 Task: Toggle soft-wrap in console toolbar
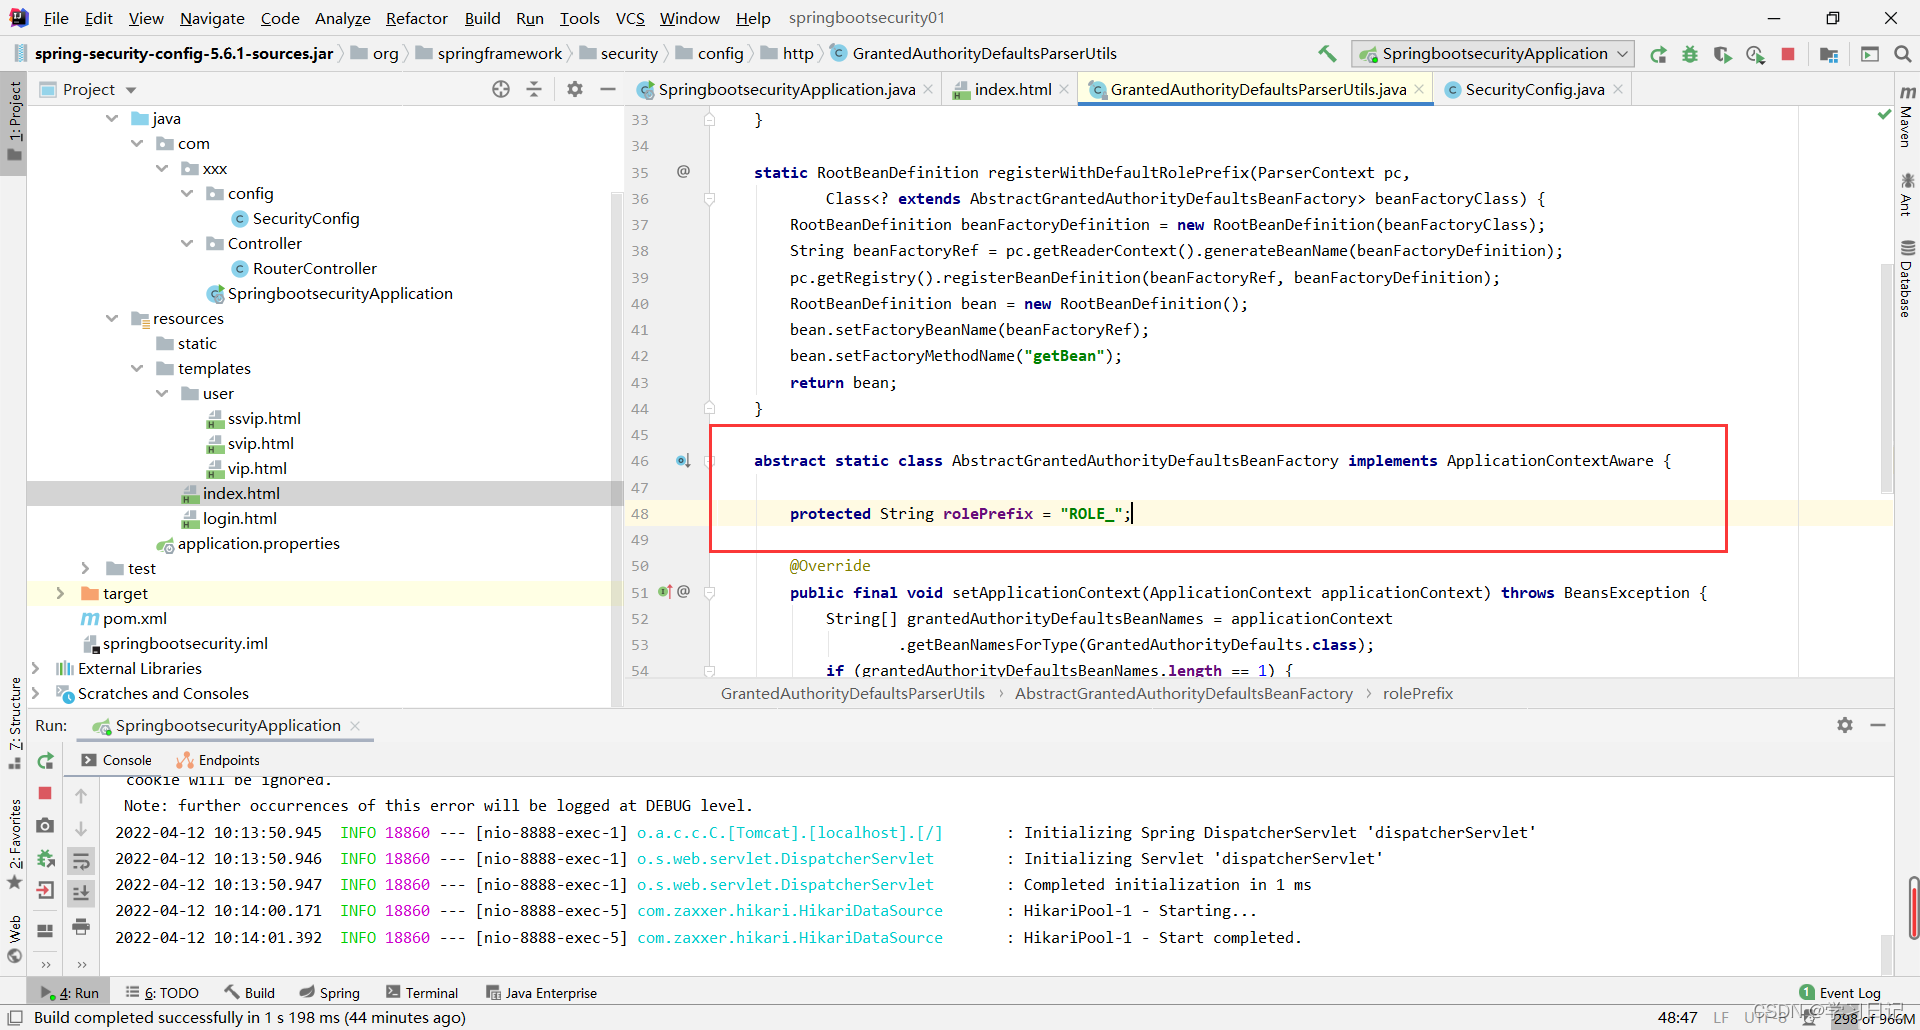(81, 861)
